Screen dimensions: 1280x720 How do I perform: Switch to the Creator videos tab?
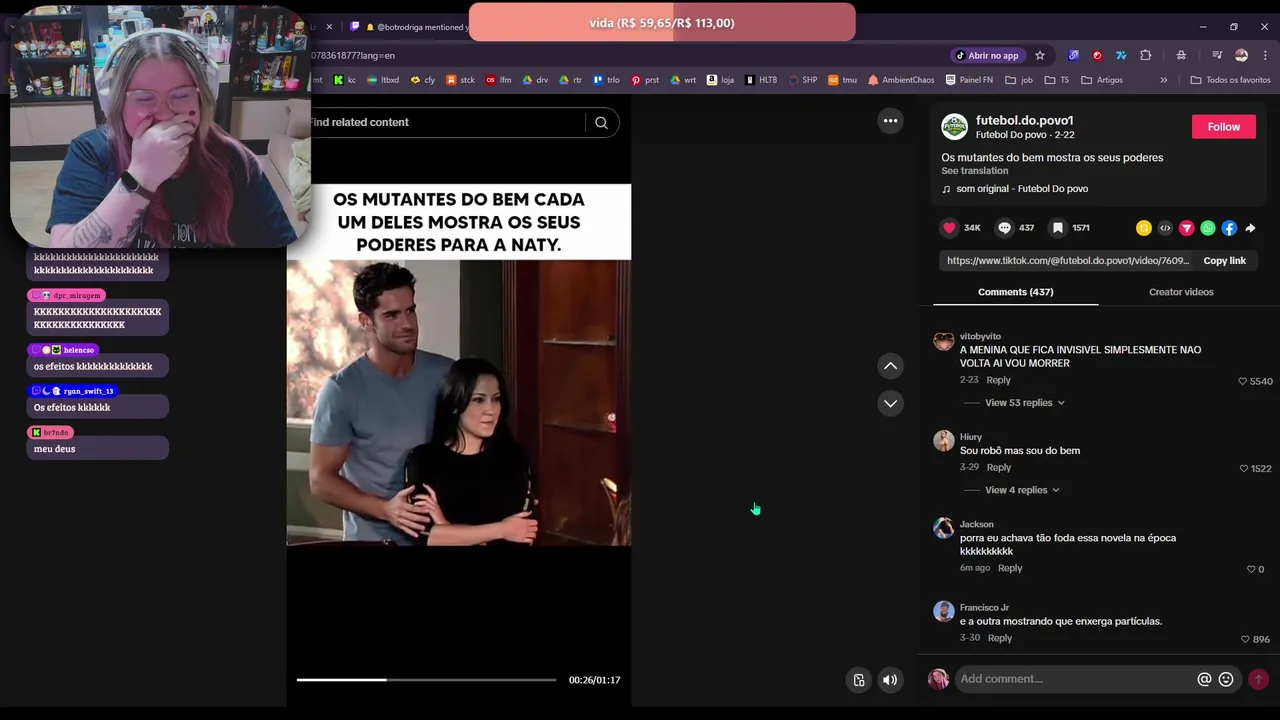pyautogui.click(x=1181, y=292)
